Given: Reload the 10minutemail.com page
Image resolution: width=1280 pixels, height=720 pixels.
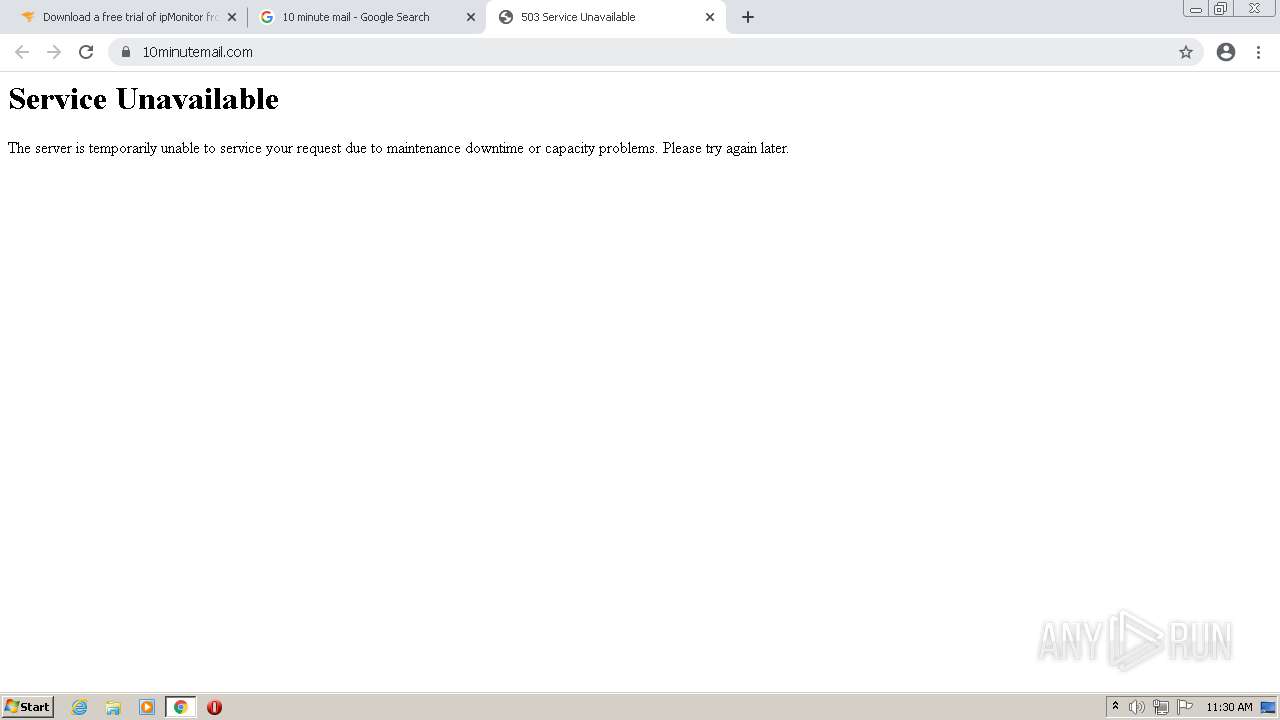Looking at the screenshot, I should [86, 52].
